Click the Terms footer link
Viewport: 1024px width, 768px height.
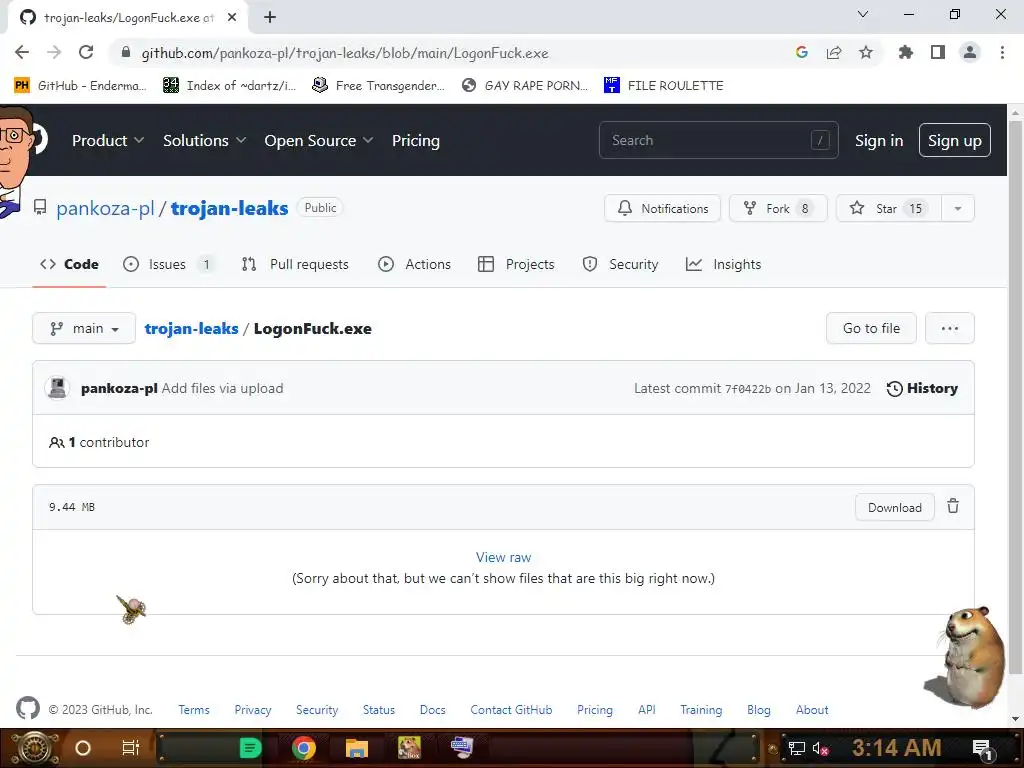tap(194, 709)
